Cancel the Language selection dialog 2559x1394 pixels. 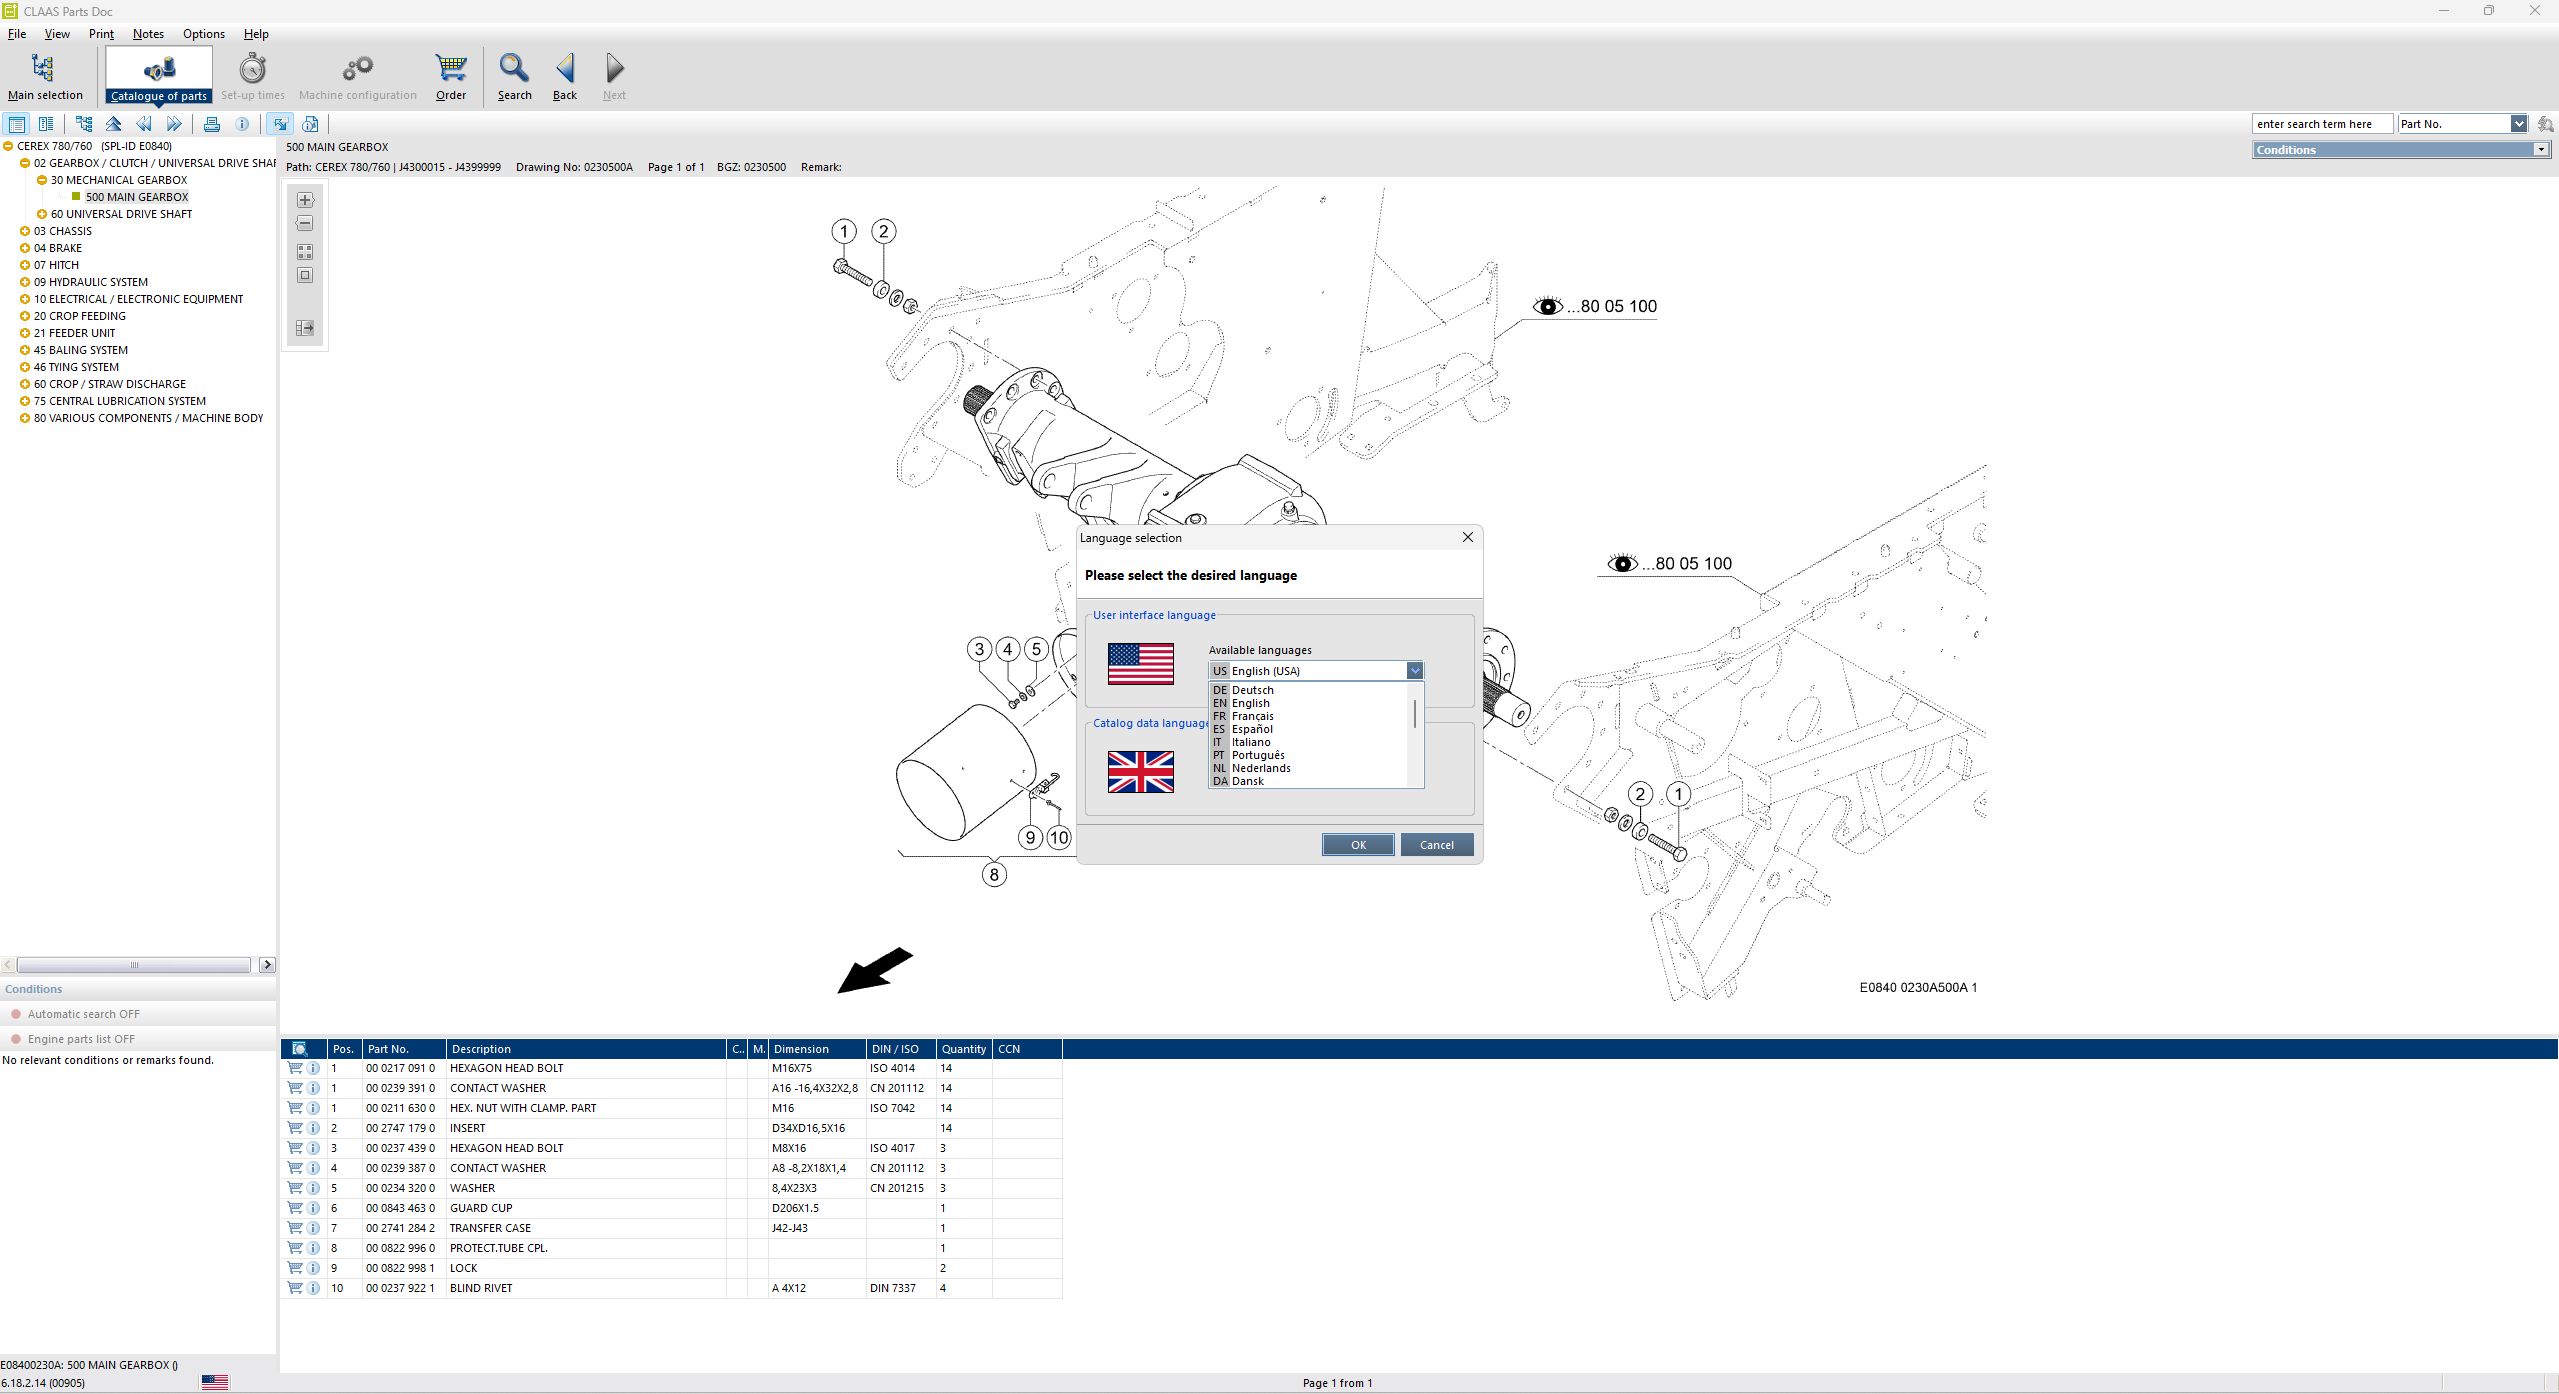(x=1436, y=844)
